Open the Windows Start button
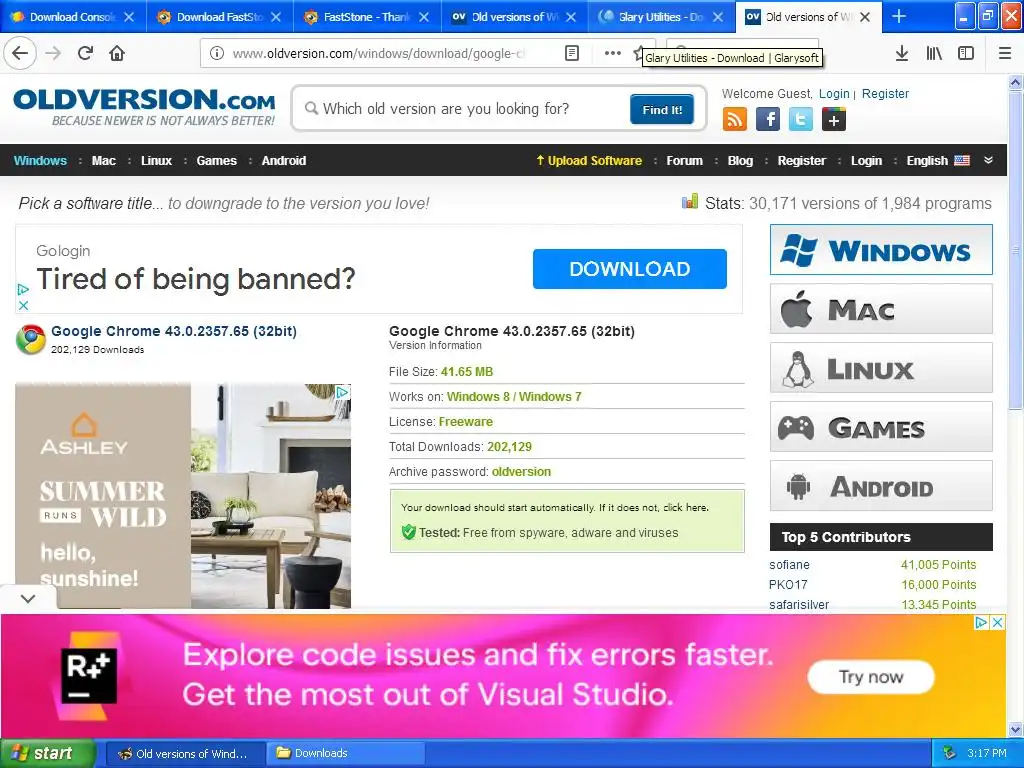Image resolution: width=1024 pixels, height=768 pixels. pos(47,753)
